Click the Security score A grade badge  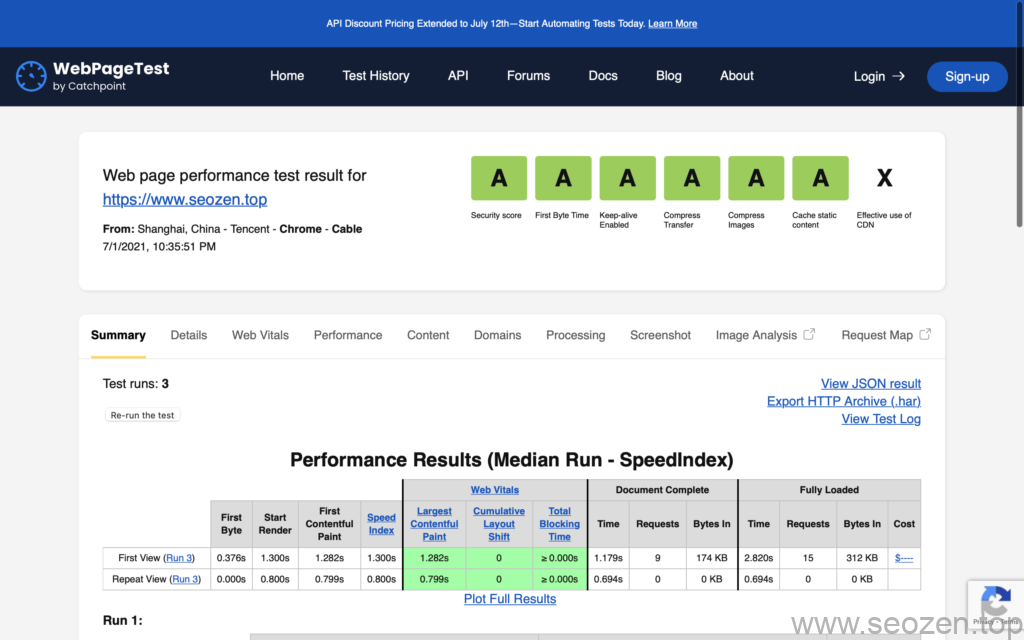click(499, 178)
